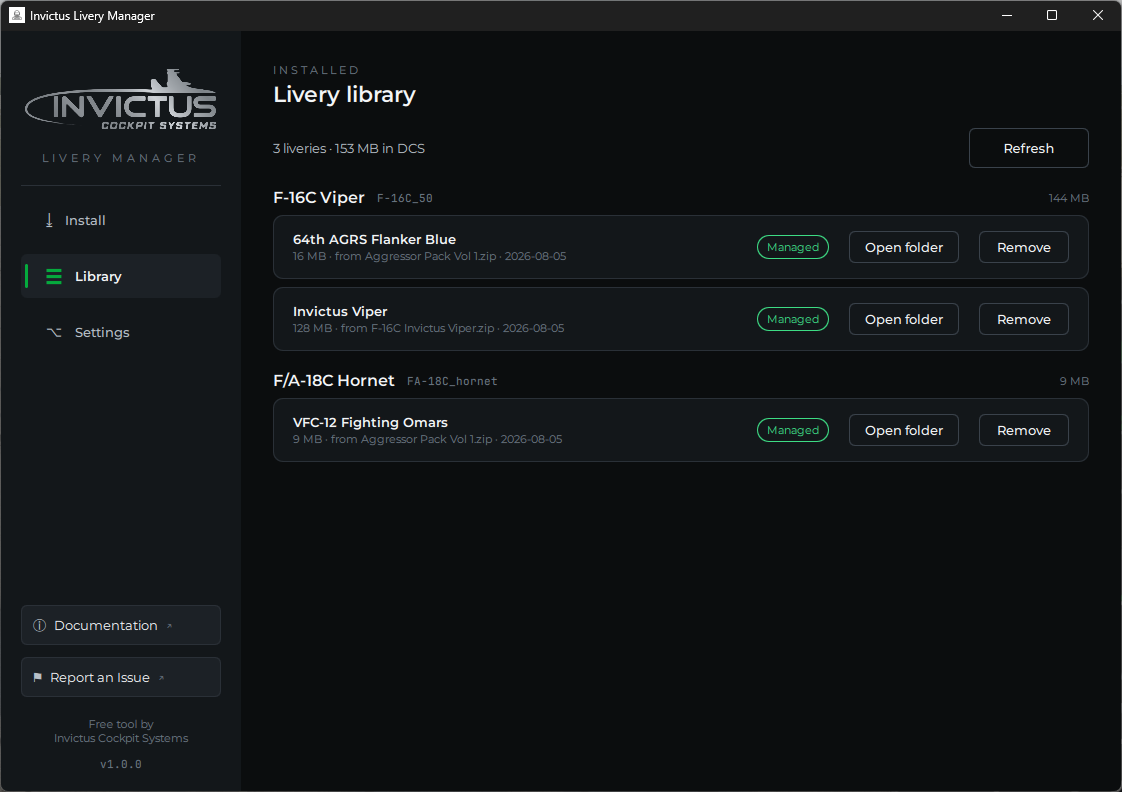Open folder for VFC-12 Fighting Omars
Viewport: 1122px width, 792px height.
(x=904, y=430)
